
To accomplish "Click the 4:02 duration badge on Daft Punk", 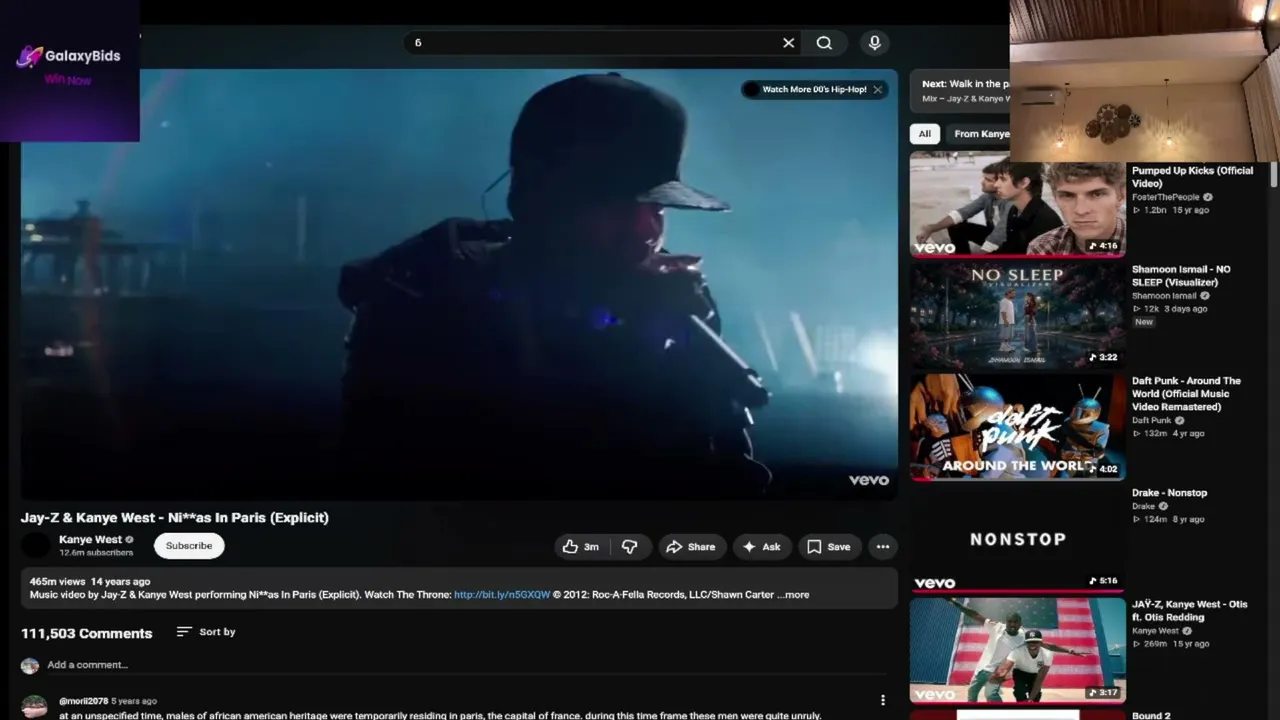I will click(1103, 469).
